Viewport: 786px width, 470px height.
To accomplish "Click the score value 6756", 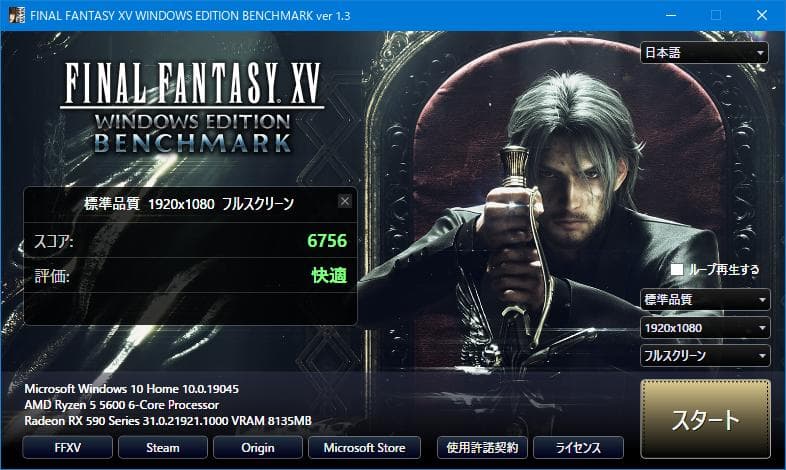I will tap(327, 241).
